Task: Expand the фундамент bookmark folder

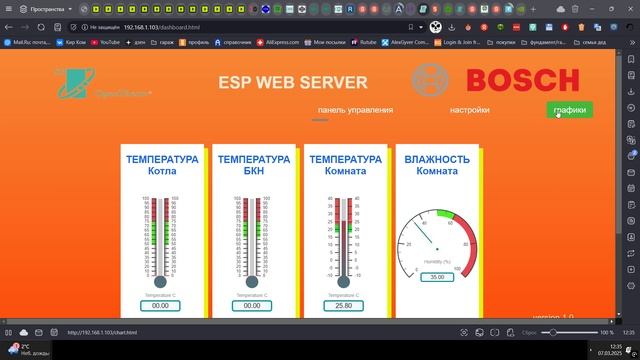Action: click(543, 42)
